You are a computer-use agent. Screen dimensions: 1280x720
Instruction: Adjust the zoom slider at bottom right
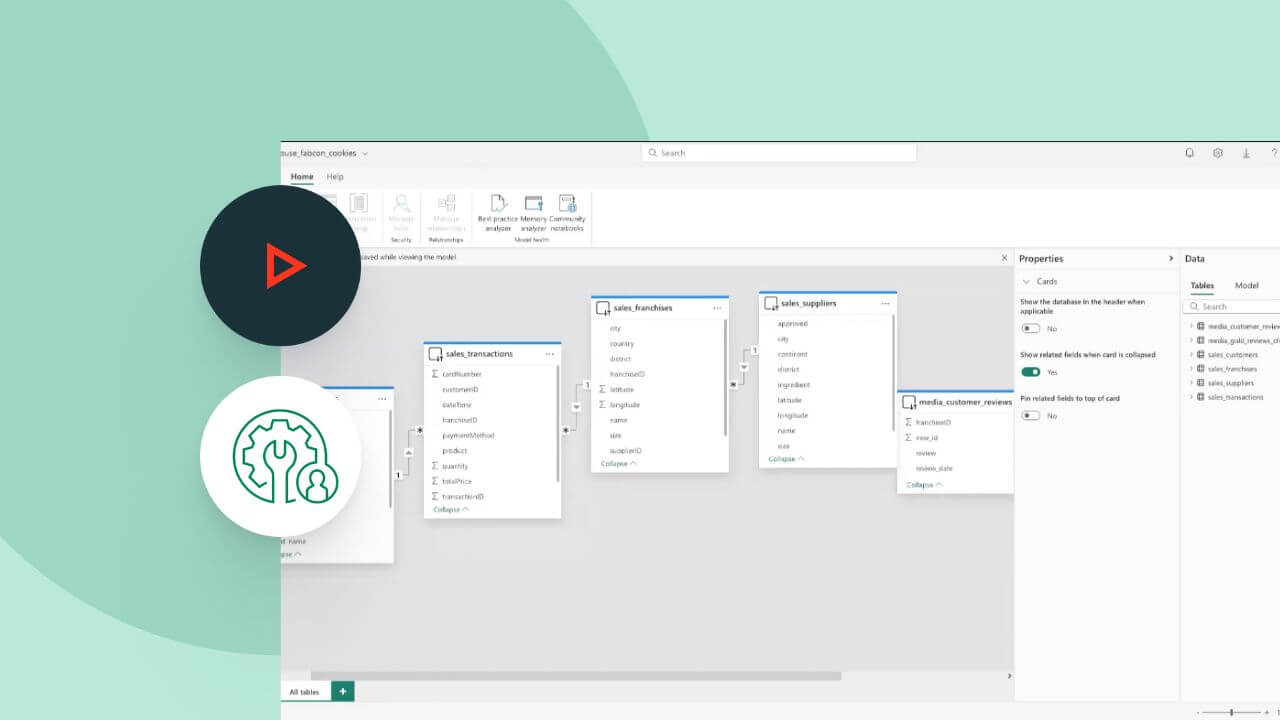tap(1231, 712)
